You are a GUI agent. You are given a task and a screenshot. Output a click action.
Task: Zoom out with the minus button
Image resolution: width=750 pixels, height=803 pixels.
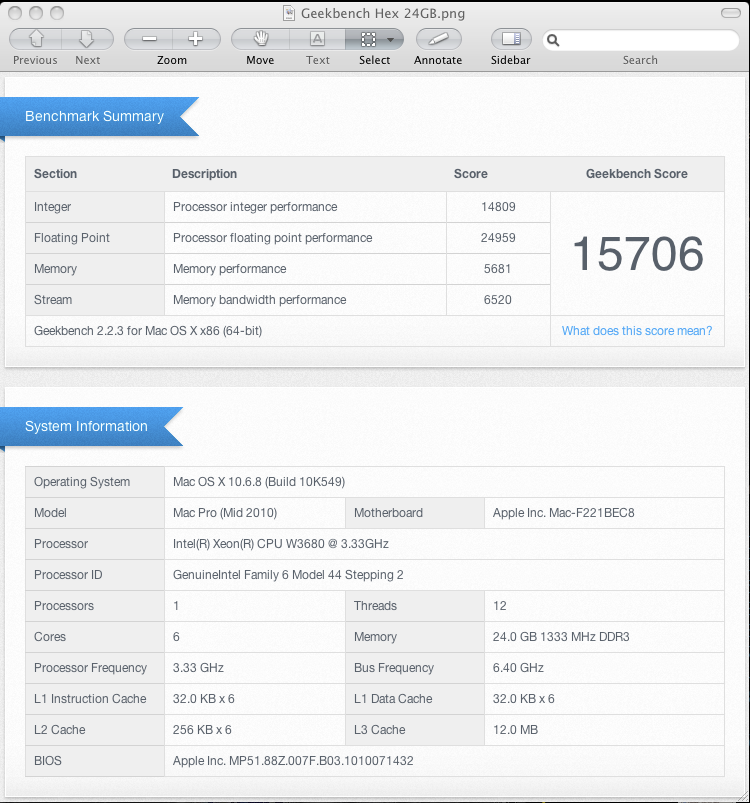(x=148, y=39)
